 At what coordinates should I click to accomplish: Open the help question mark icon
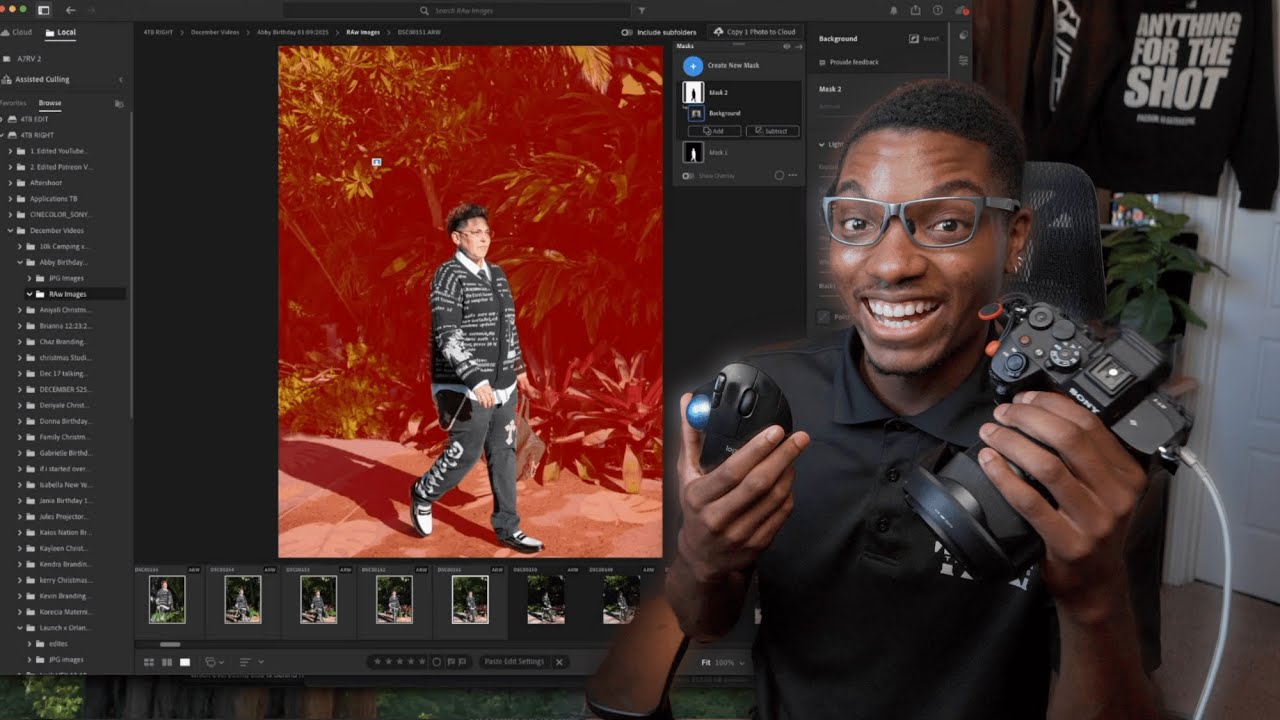pos(938,10)
